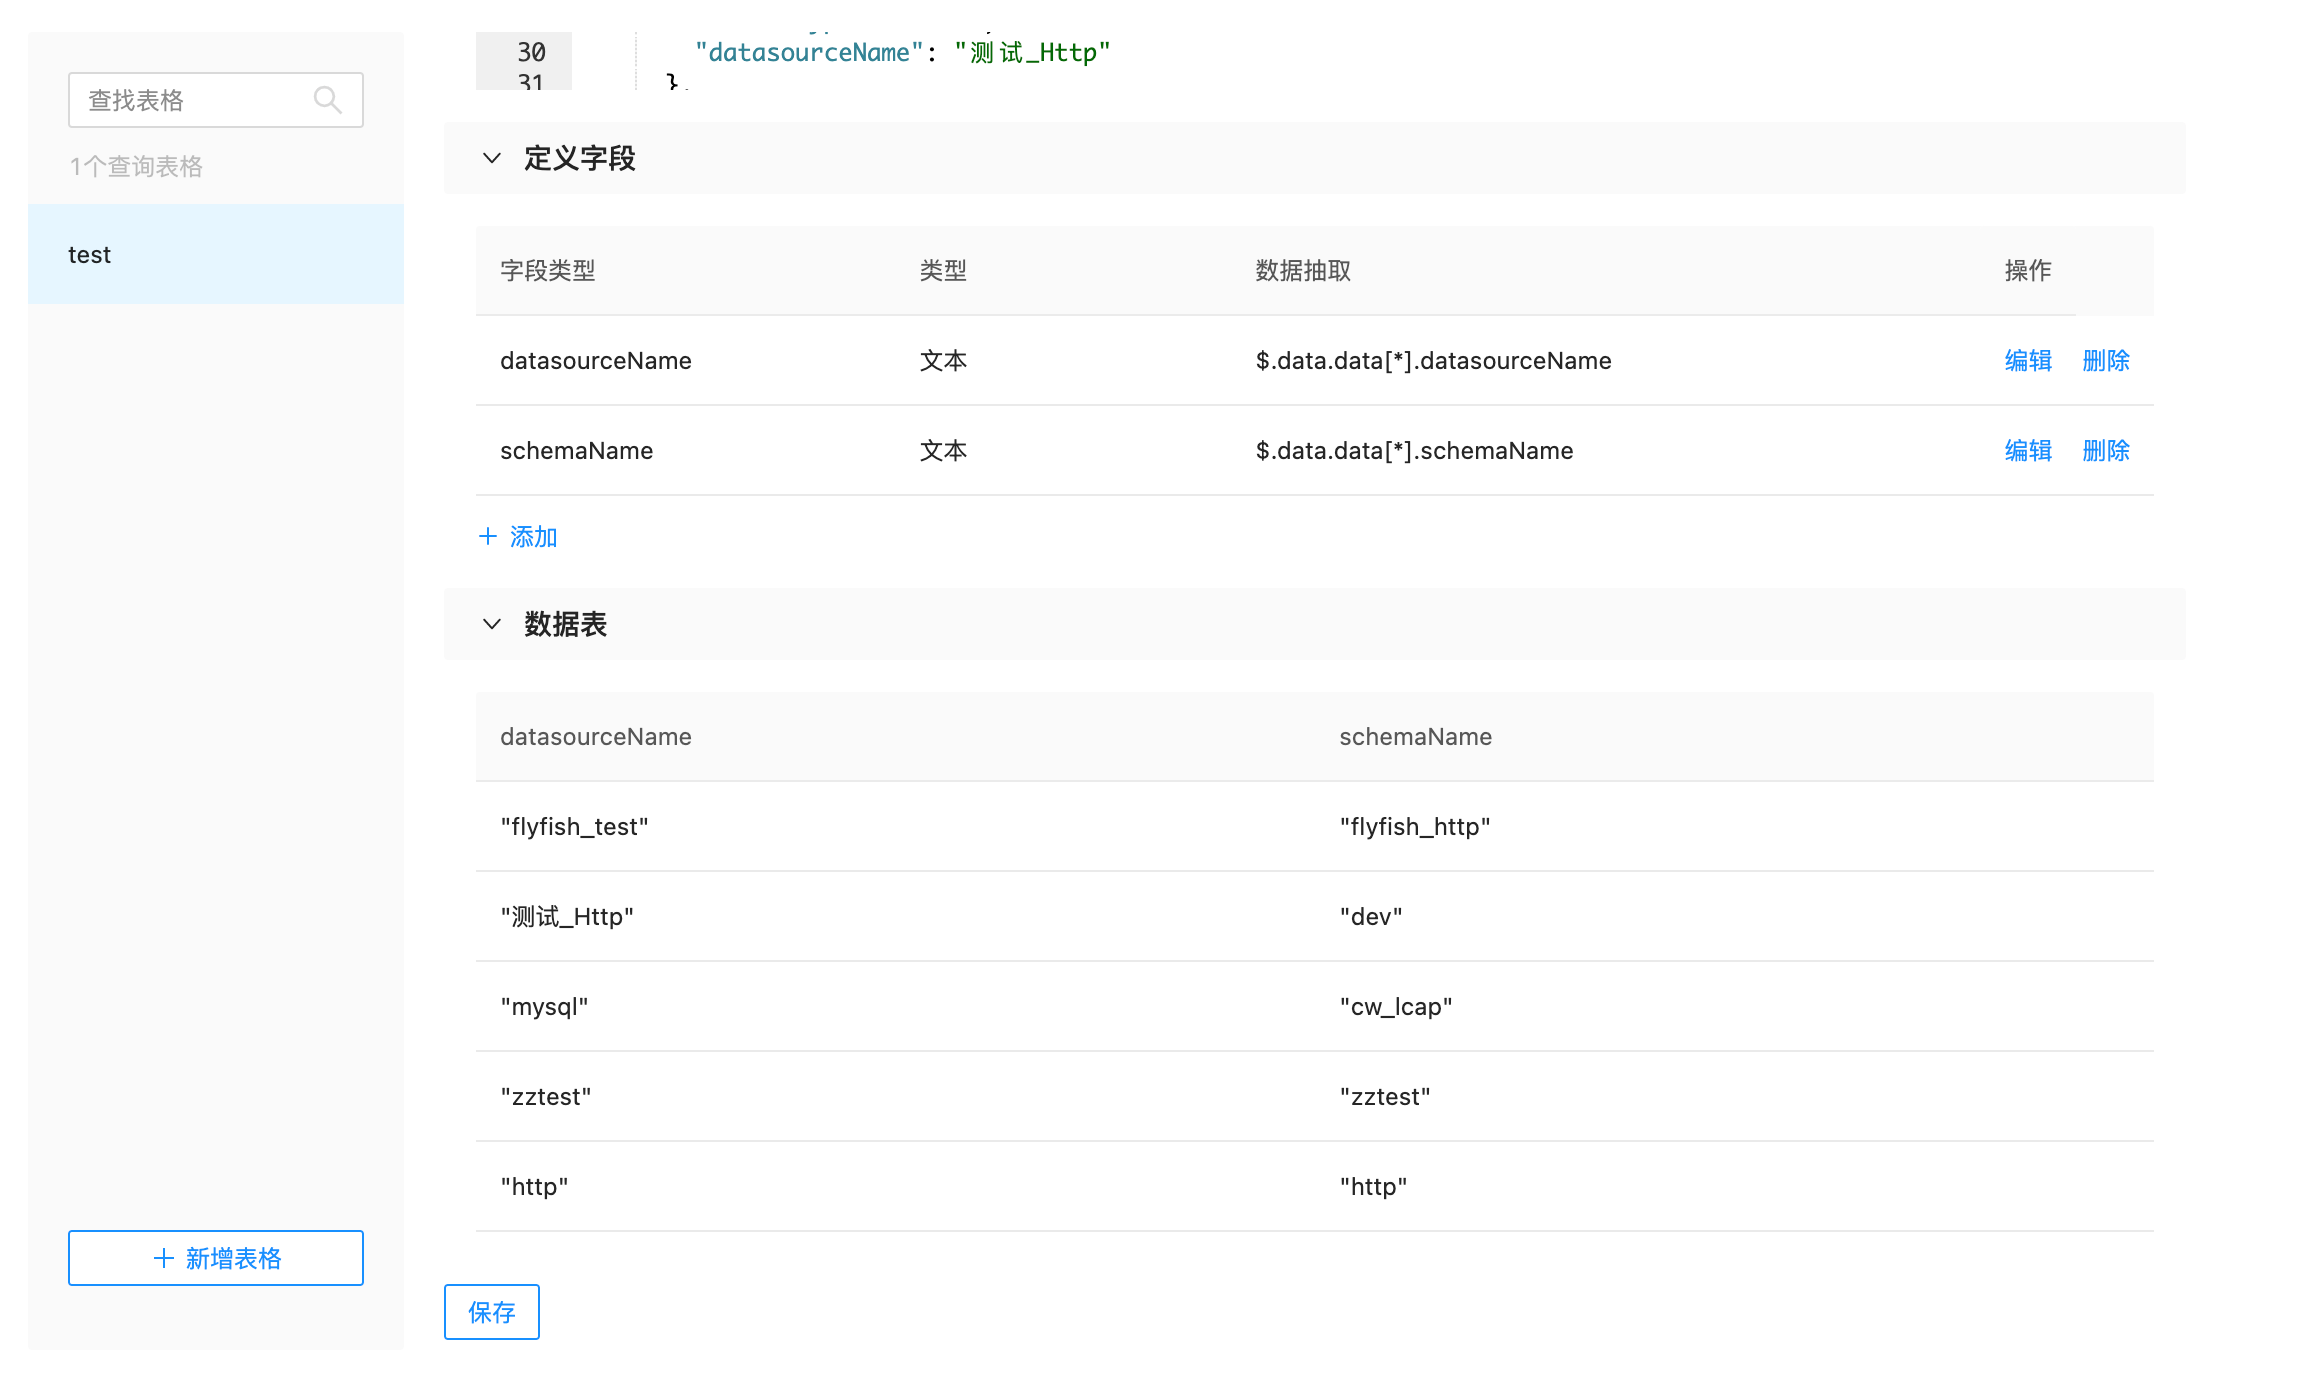The height and width of the screenshot is (1374, 2298).
Task: Delete the schemaName field
Action: point(2106,451)
